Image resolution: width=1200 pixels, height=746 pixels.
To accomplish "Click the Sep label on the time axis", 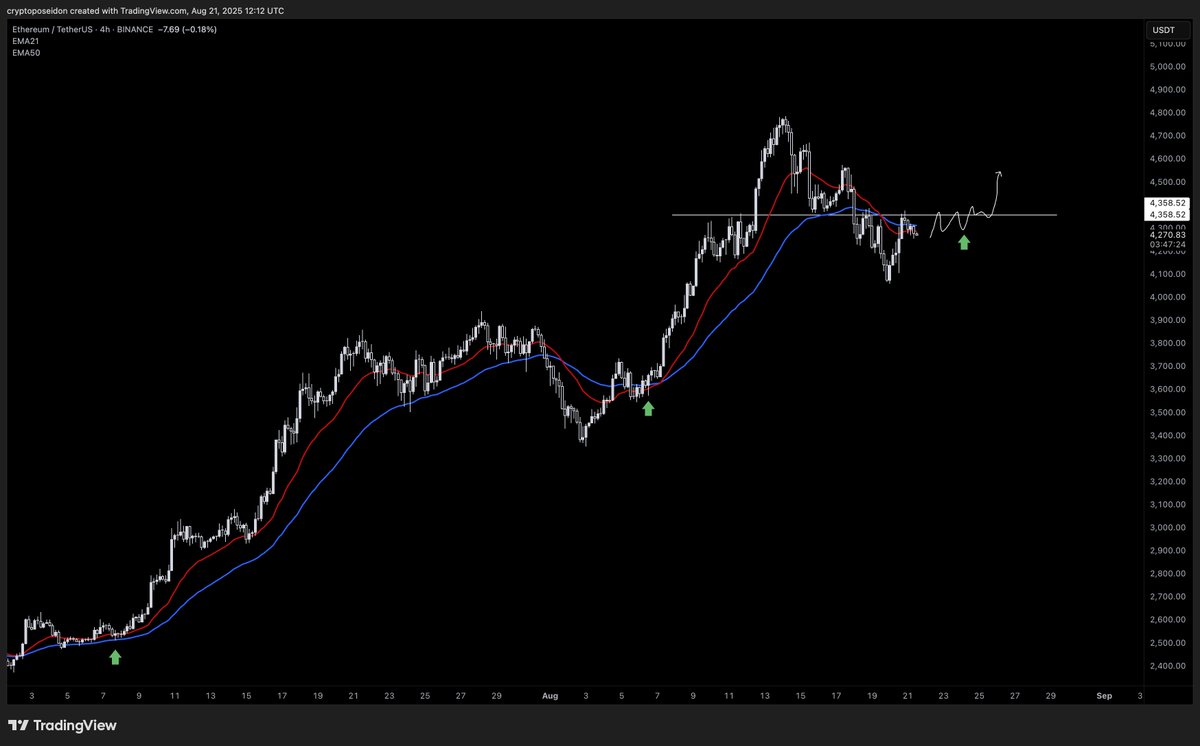I will tap(1104, 695).
